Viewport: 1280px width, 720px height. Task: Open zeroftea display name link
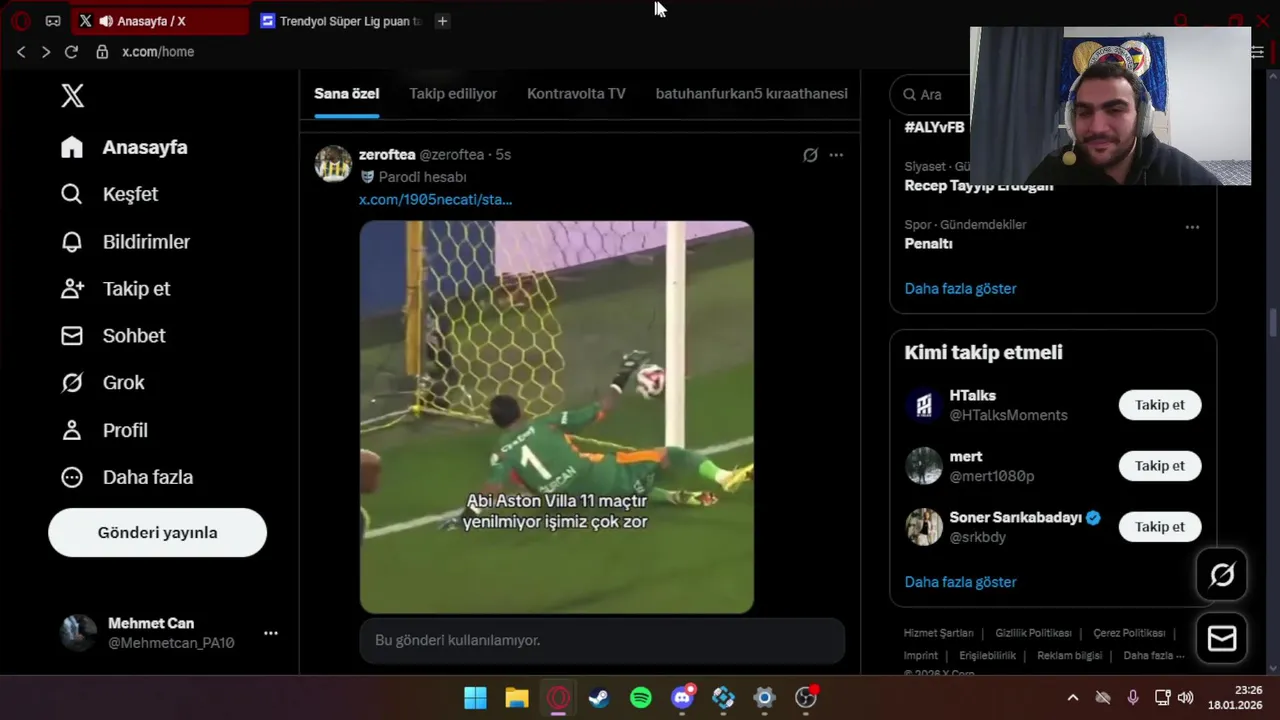(x=387, y=155)
